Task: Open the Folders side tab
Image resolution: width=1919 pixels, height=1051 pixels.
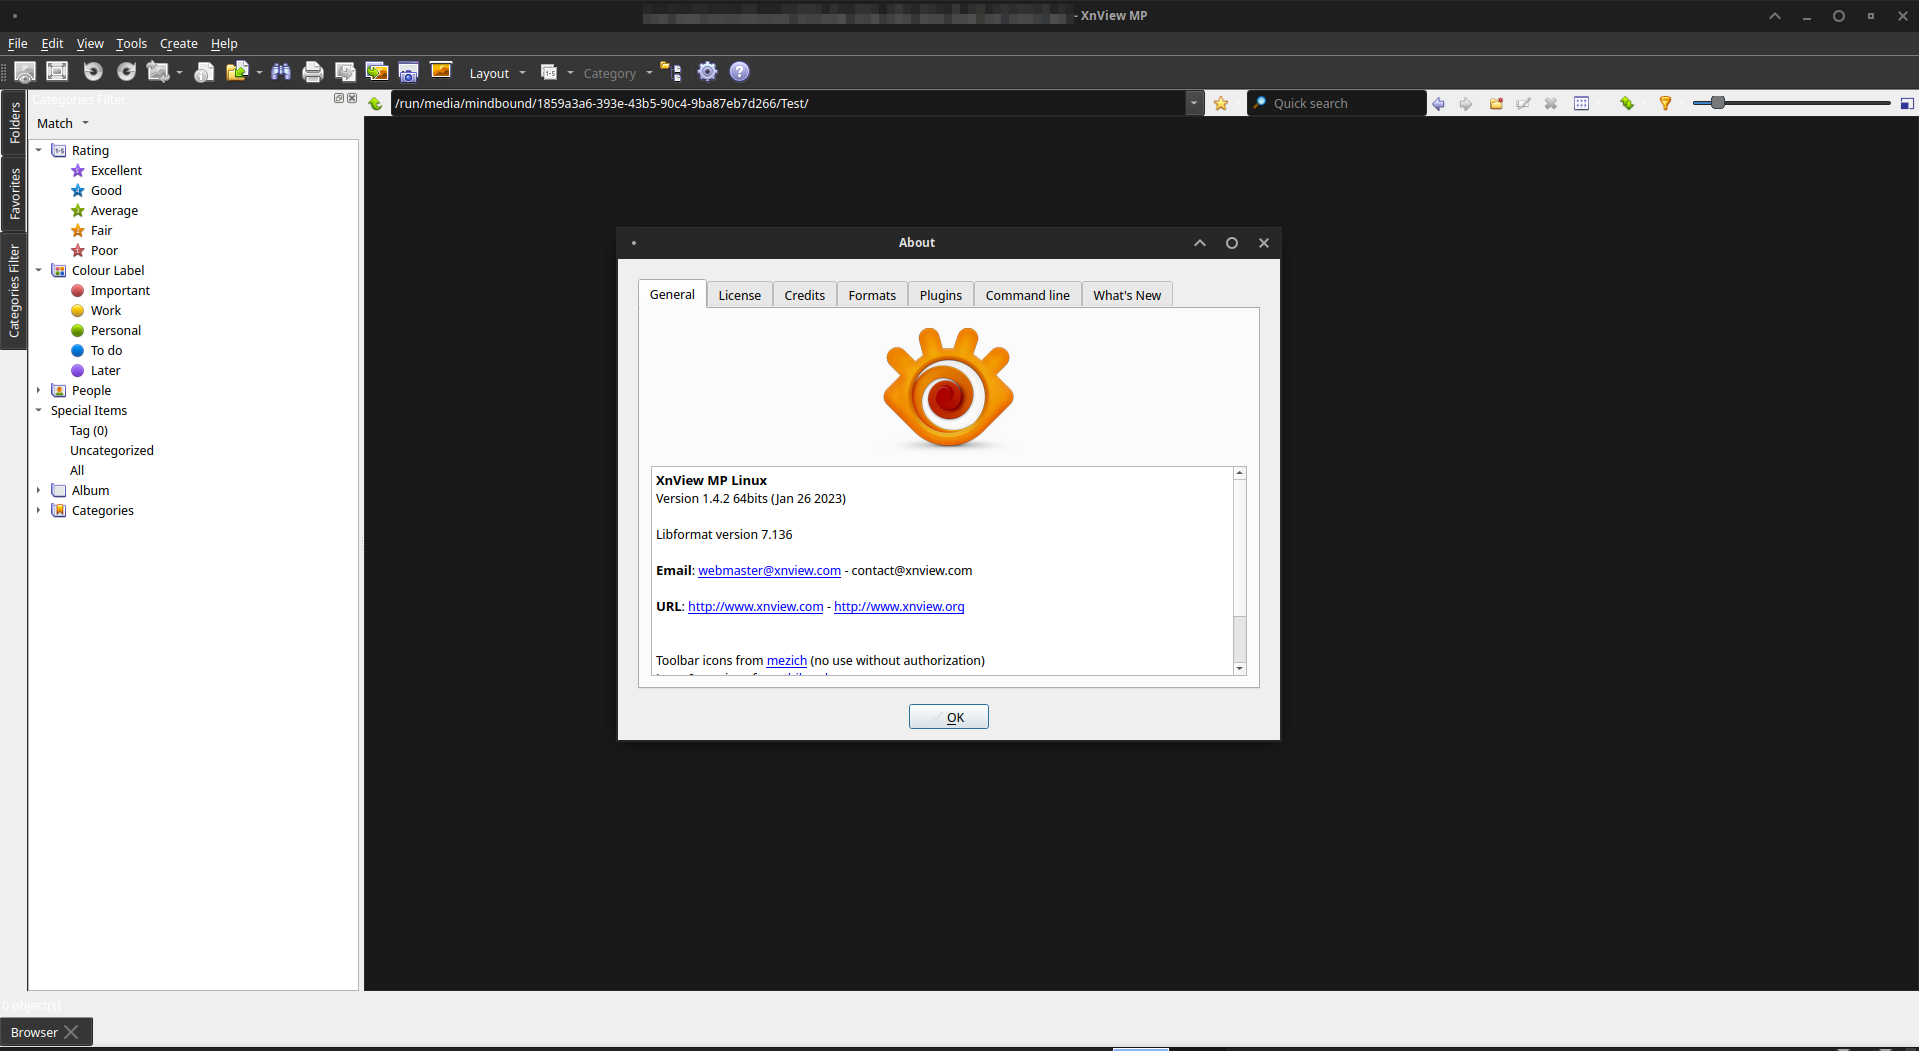Action: point(14,122)
